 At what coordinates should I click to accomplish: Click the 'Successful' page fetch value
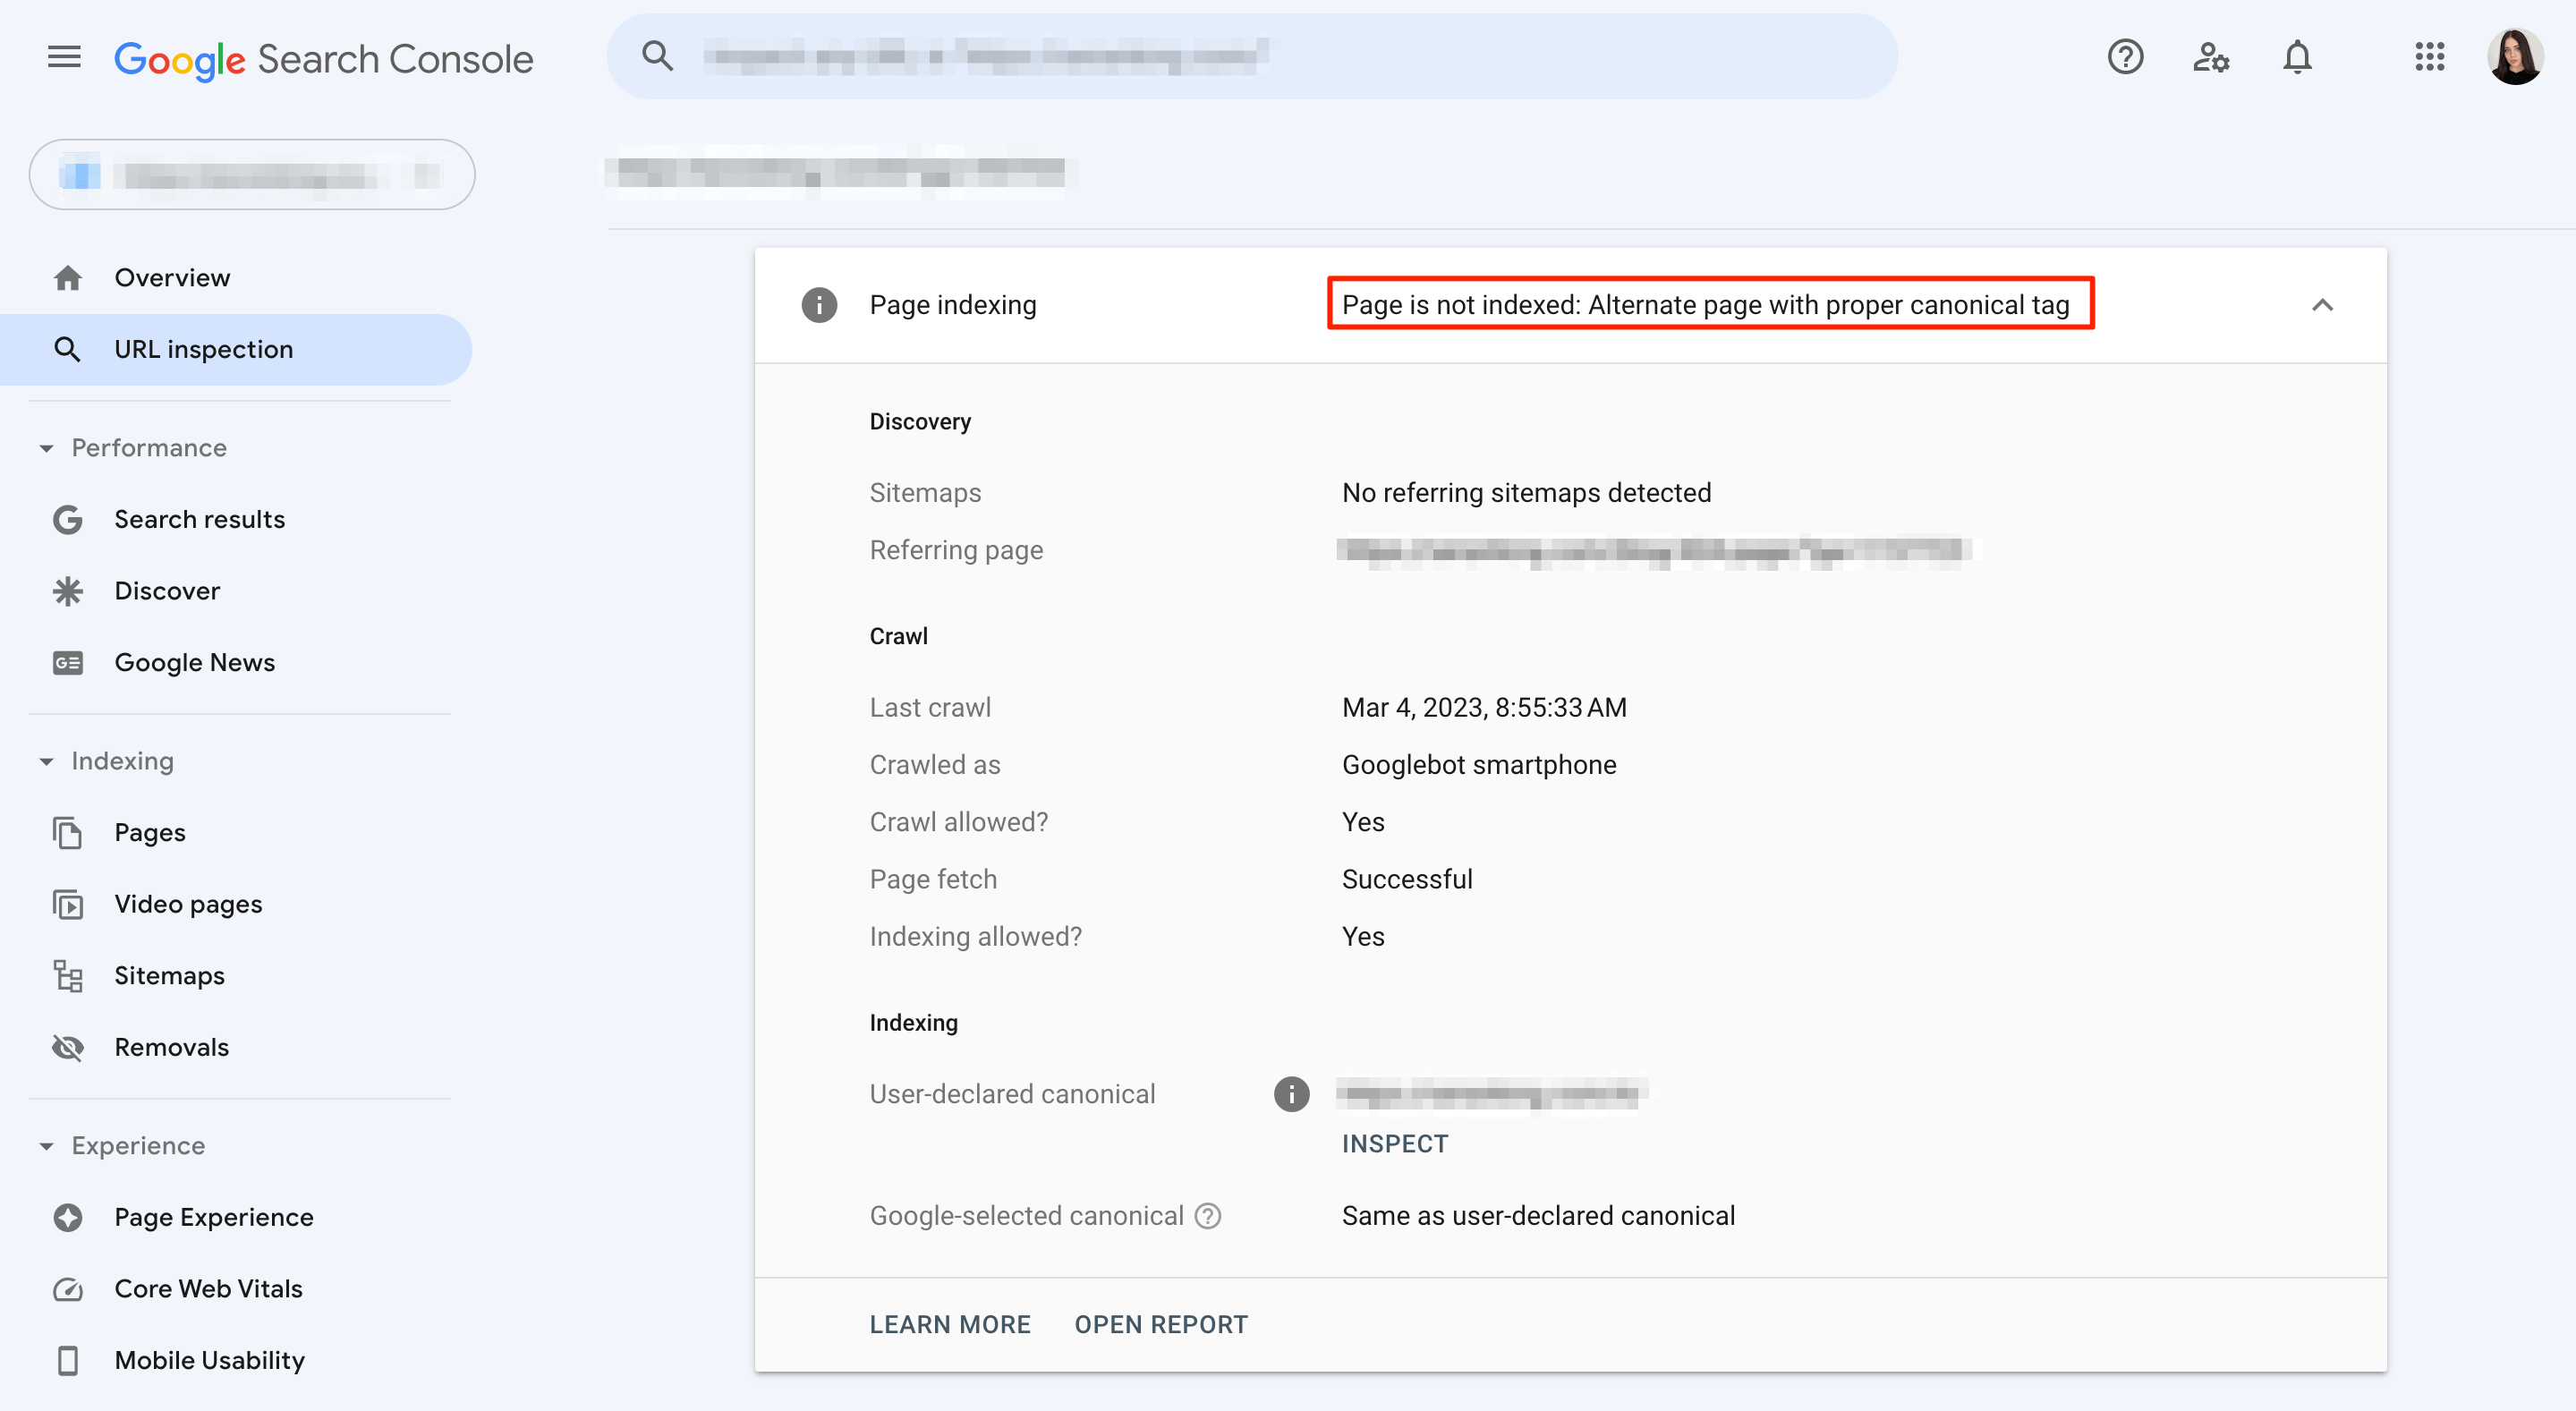click(1407, 880)
